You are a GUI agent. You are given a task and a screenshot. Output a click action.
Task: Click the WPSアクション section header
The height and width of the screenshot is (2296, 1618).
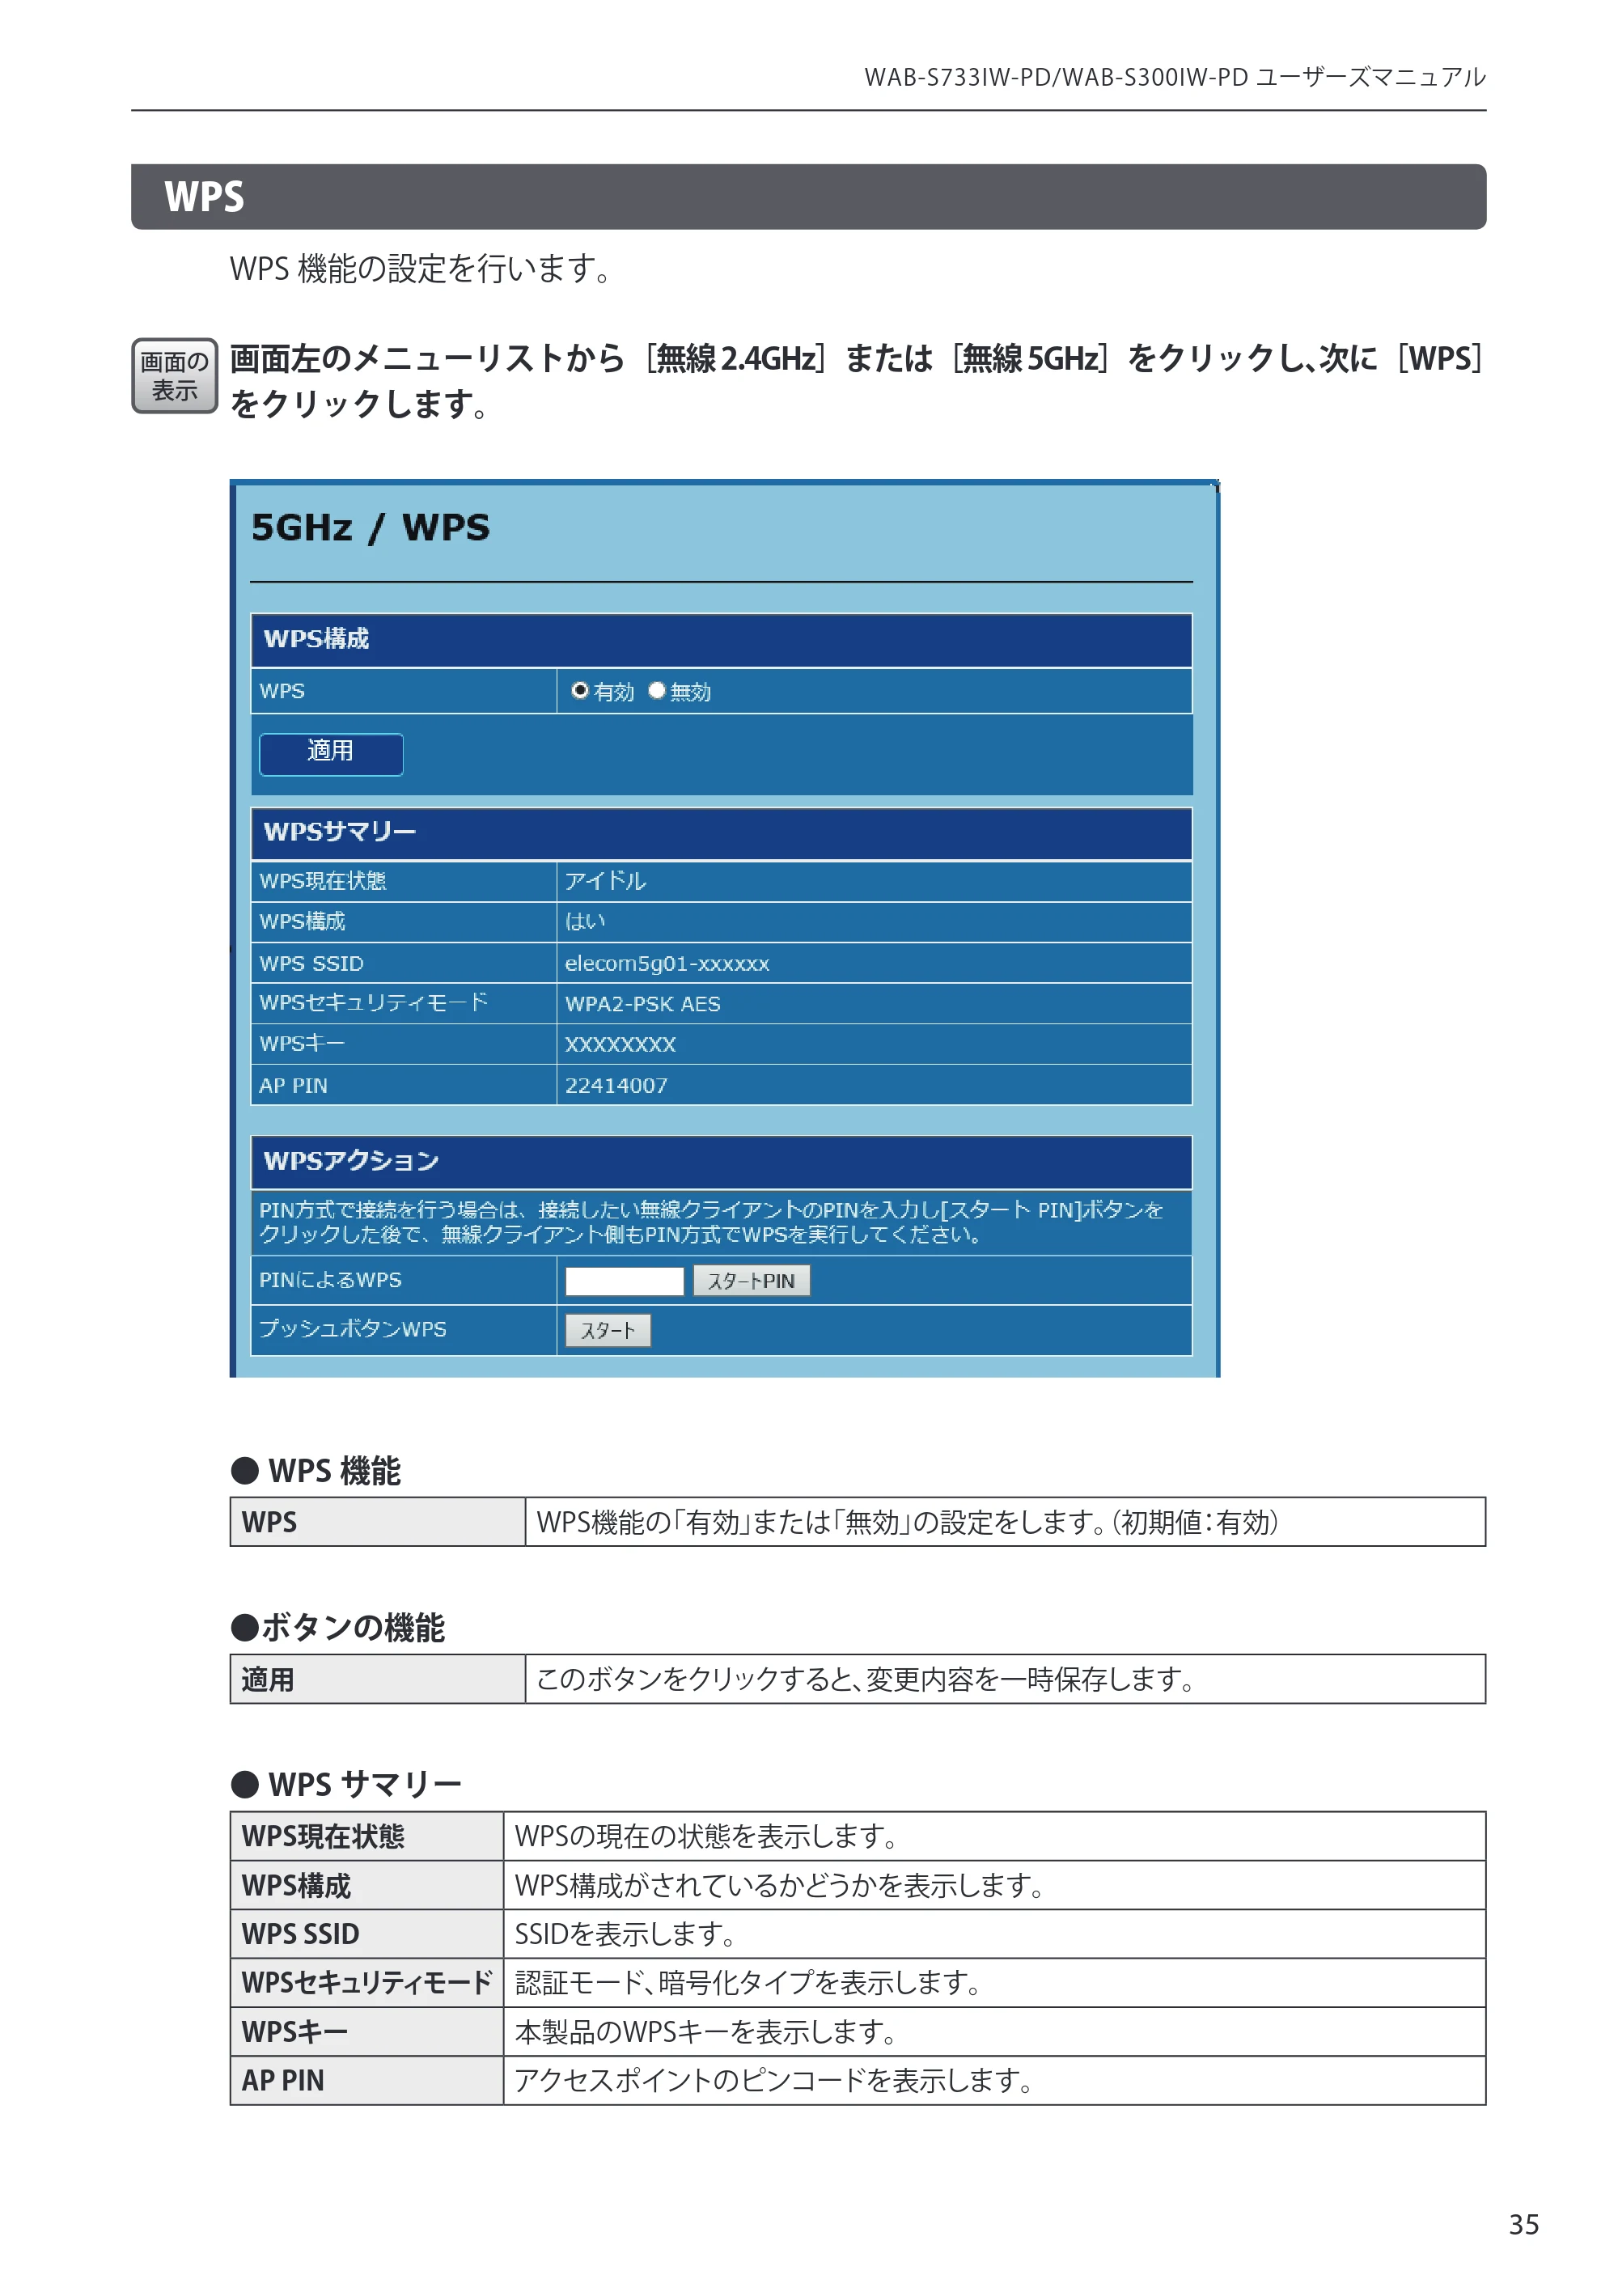(721, 1162)
